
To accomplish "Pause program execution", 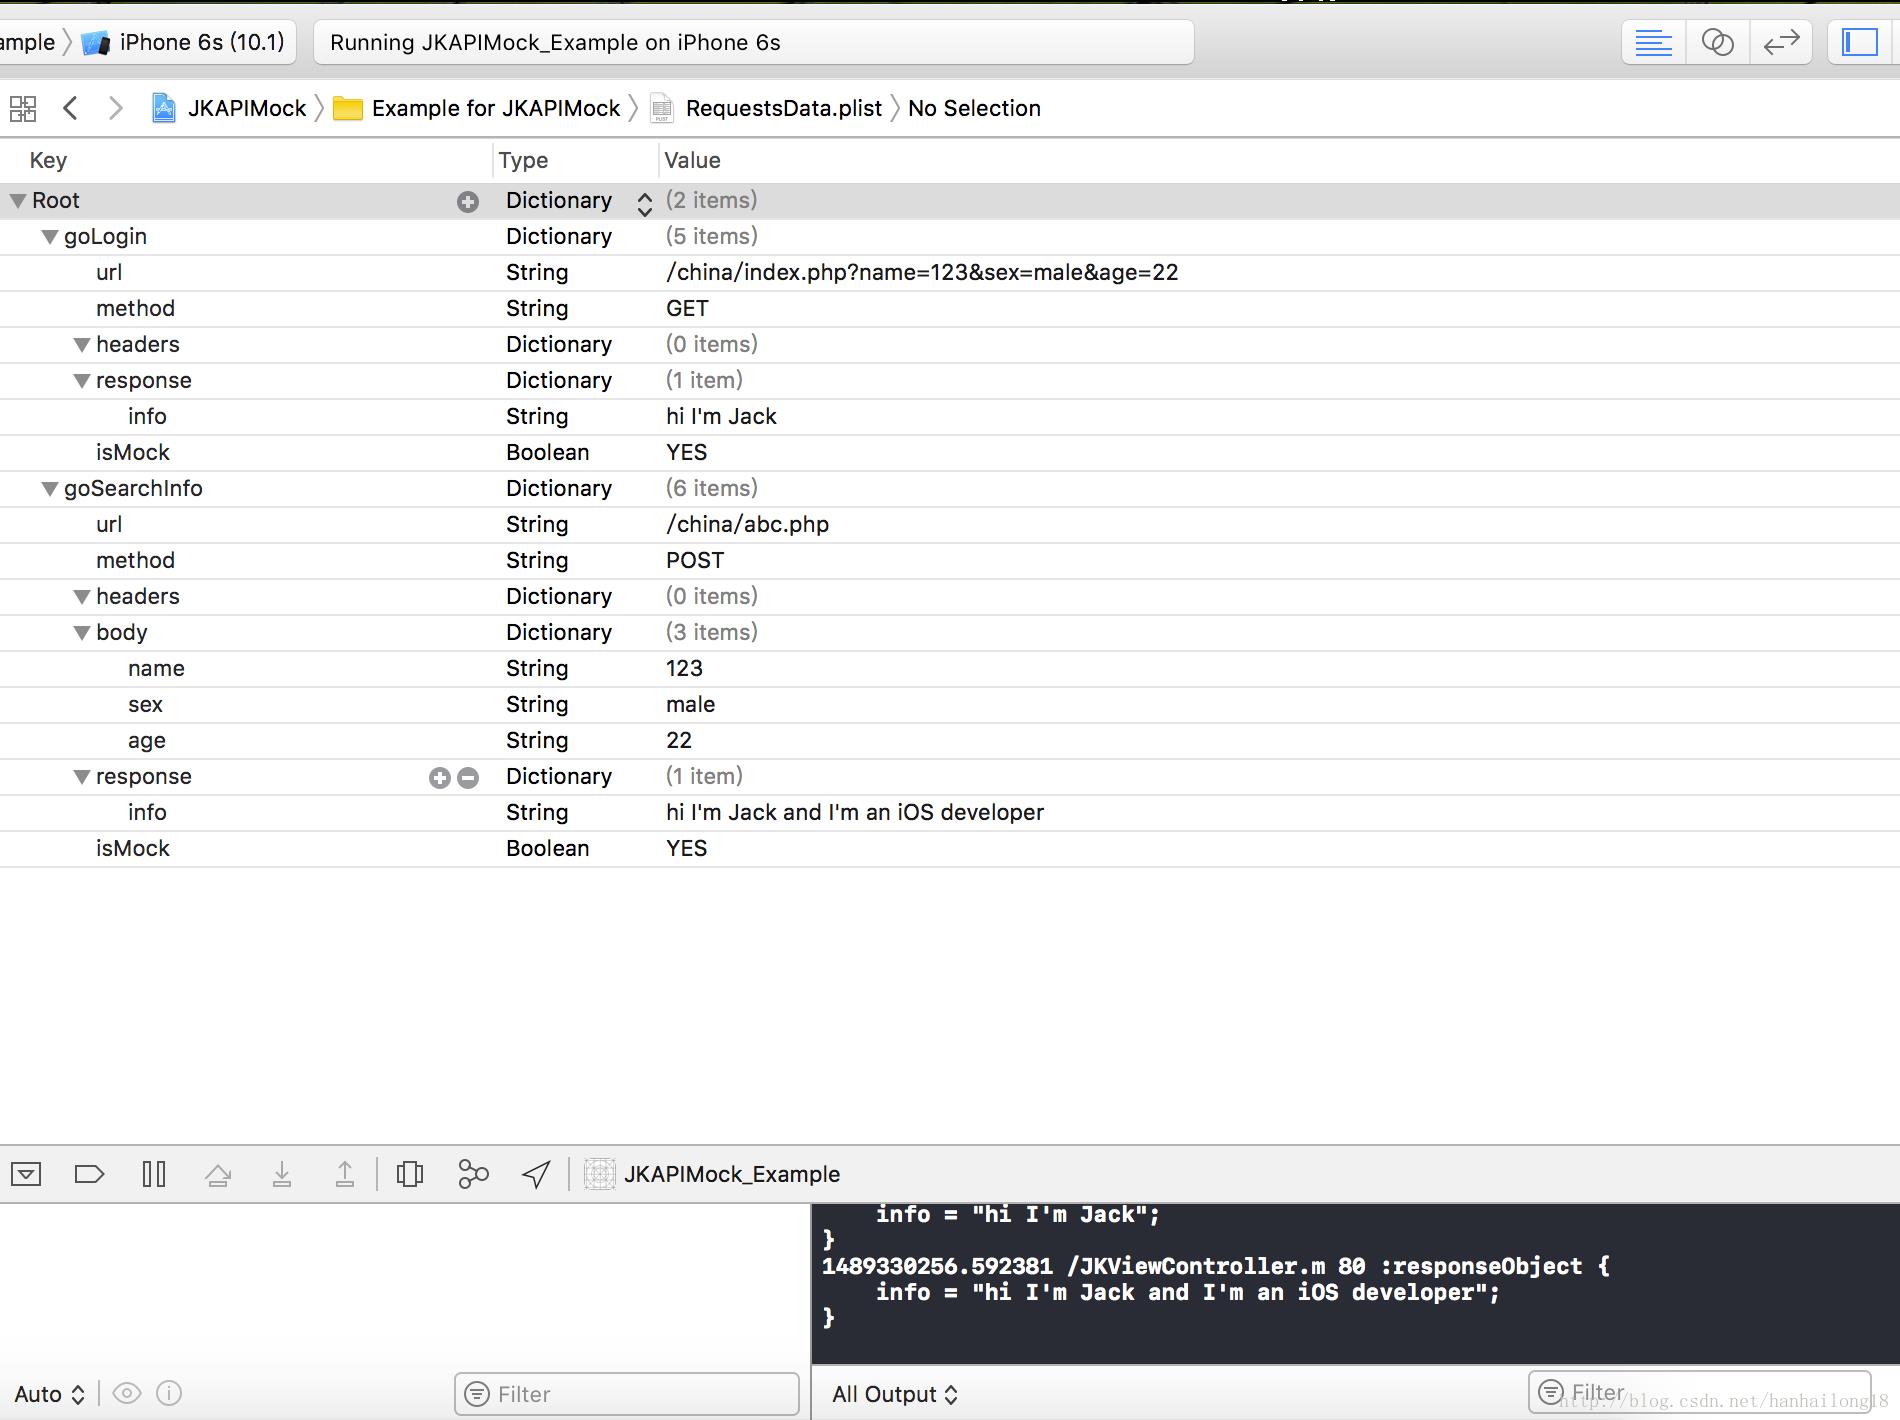I will click(x=154, y=1174).
